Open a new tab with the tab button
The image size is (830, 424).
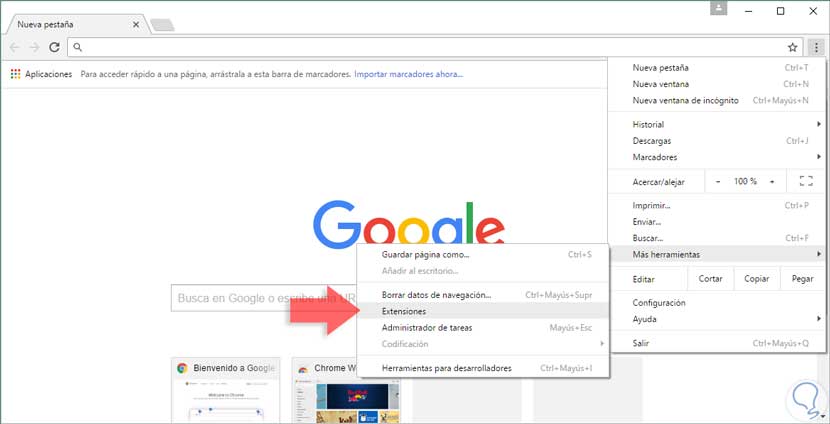click(162, 25)
